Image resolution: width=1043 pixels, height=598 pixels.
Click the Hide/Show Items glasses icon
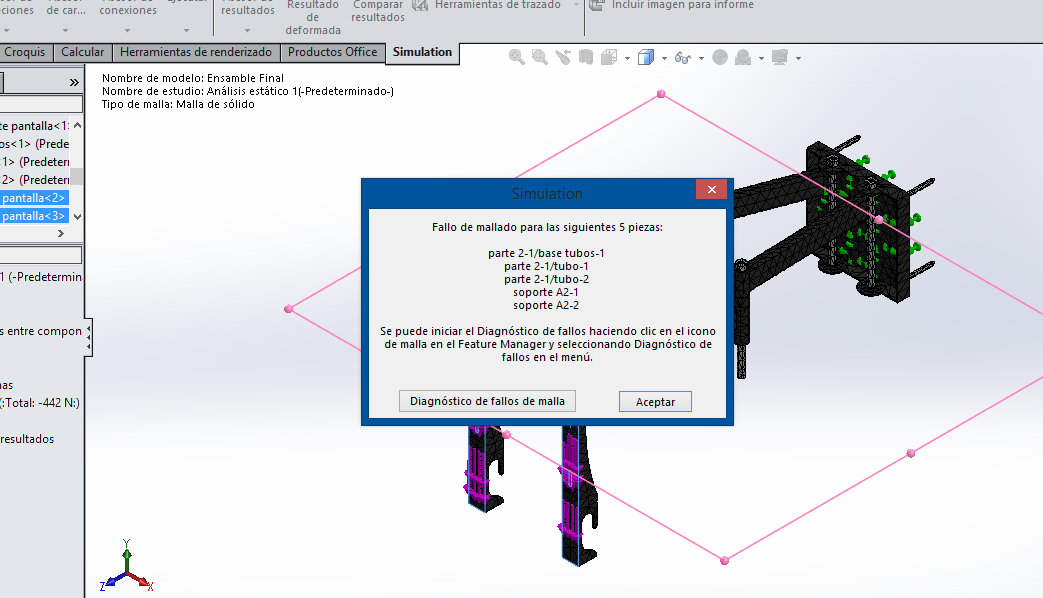pyautogui.click(x=682, y=58)
